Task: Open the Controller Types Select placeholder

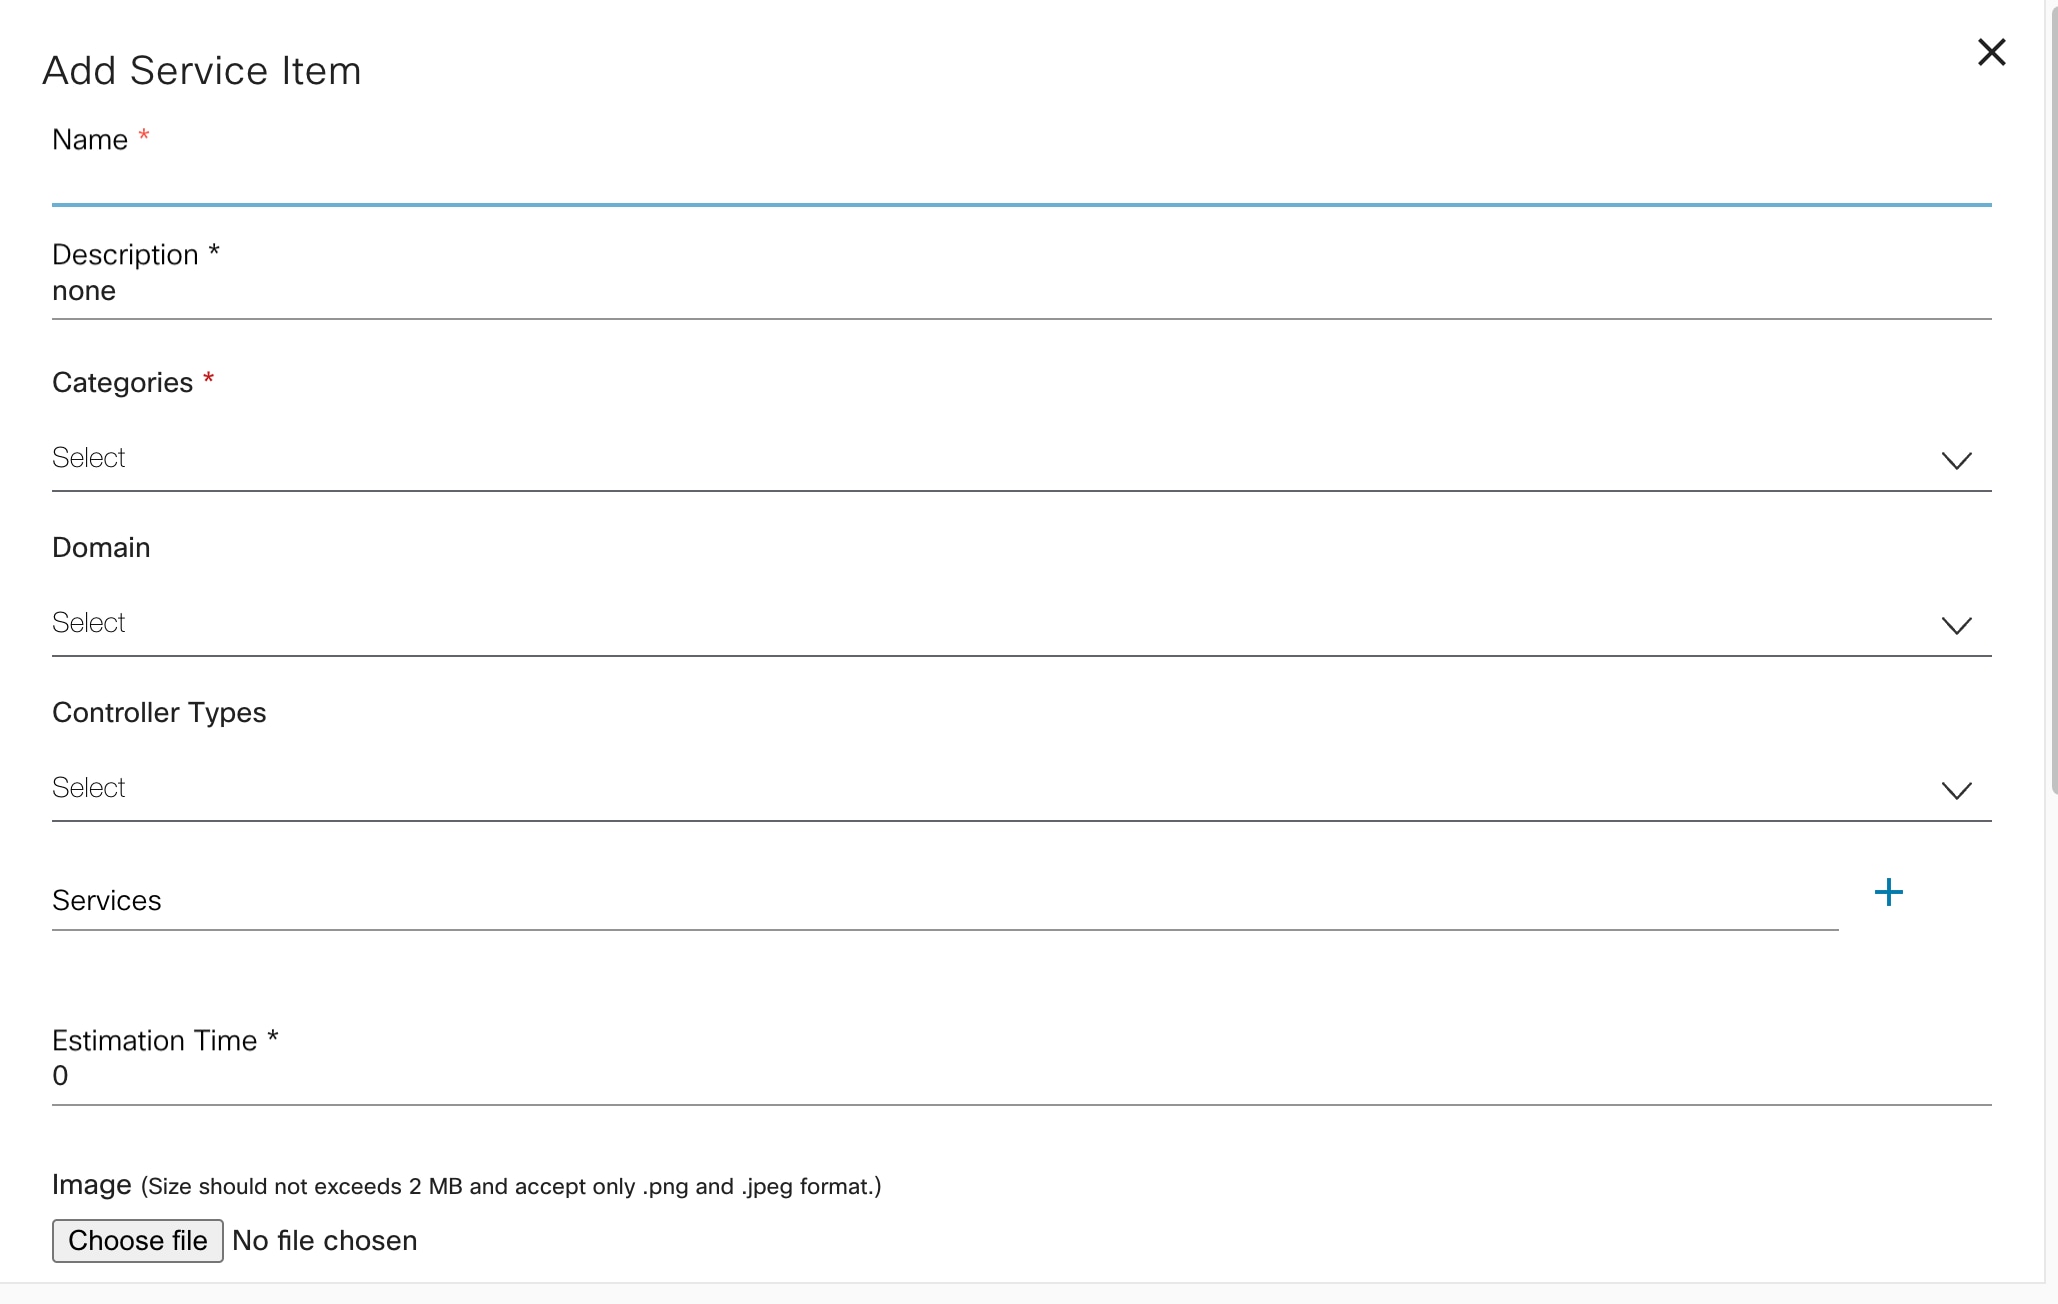Action: coord(89,788)
